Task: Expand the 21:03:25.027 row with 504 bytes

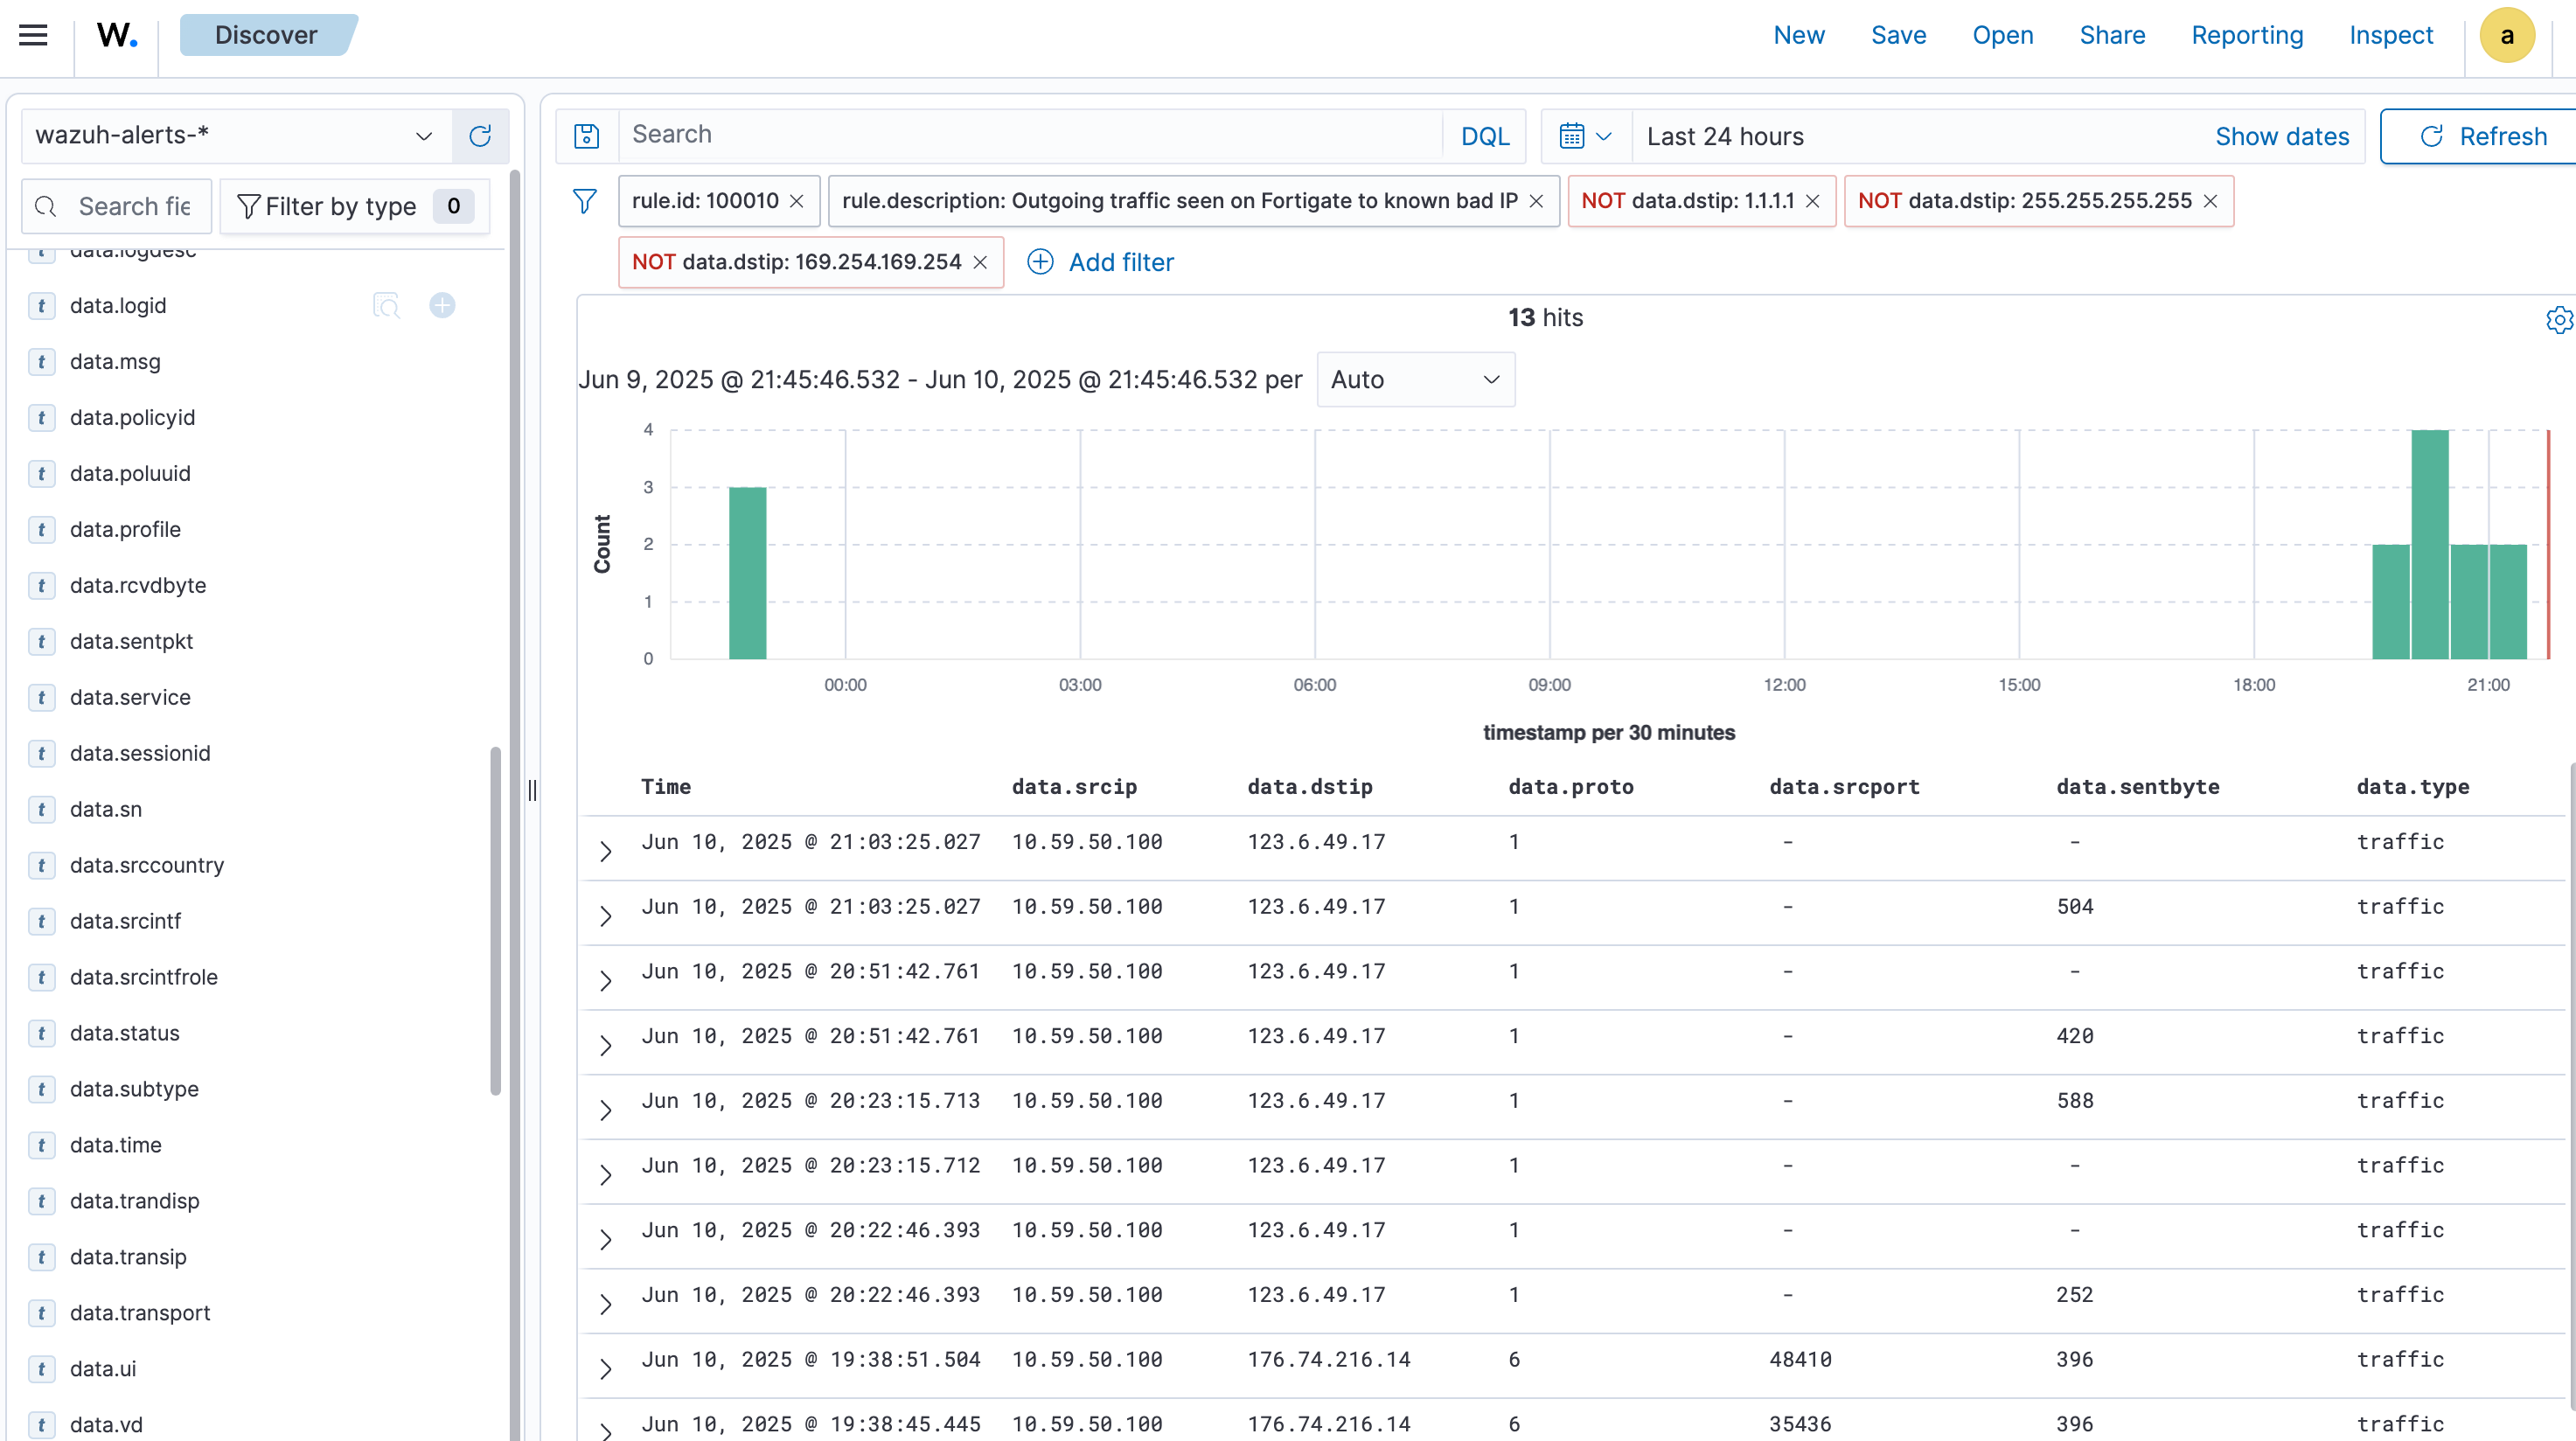Action: coord(605,916)
